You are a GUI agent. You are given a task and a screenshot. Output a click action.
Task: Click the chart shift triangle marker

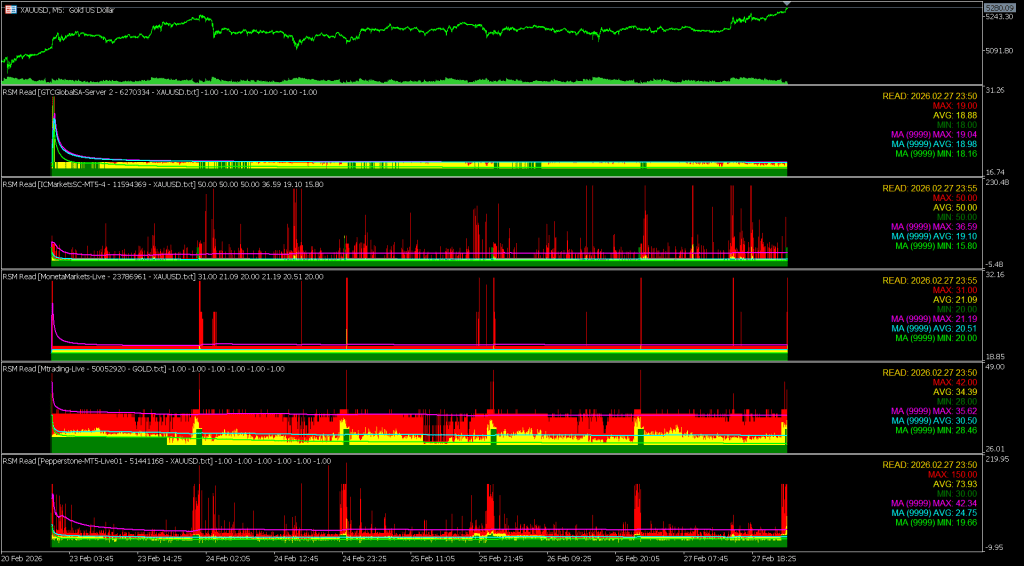point(787,6)
